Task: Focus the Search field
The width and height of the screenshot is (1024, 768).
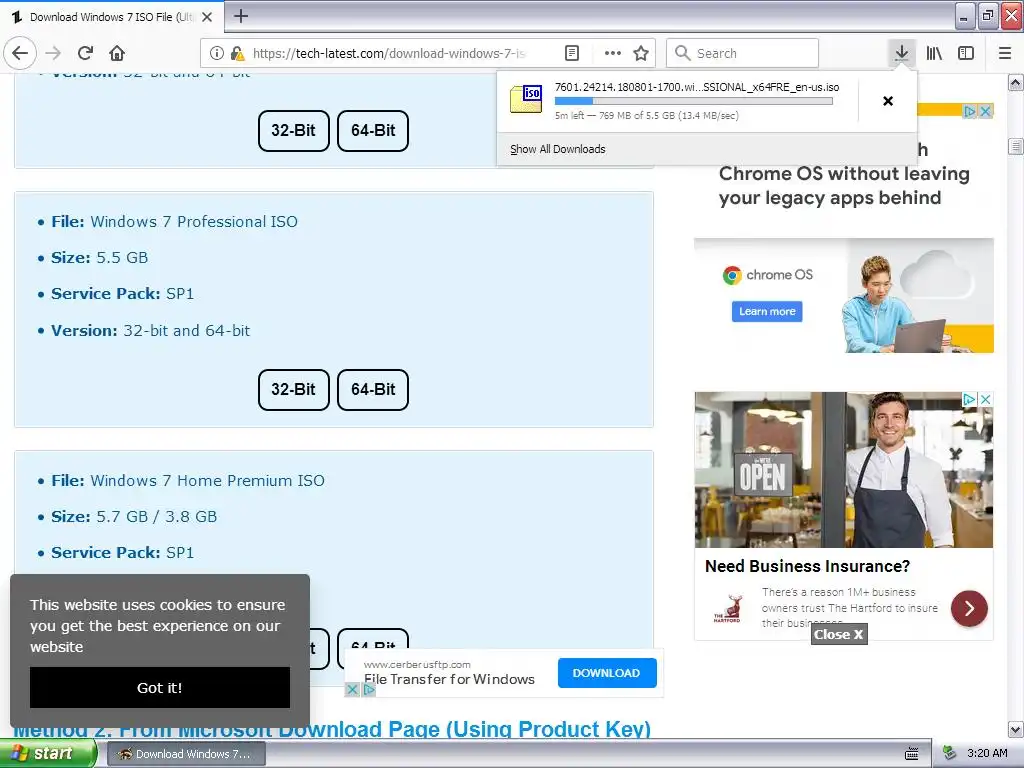Action: [x=743, y=53]
